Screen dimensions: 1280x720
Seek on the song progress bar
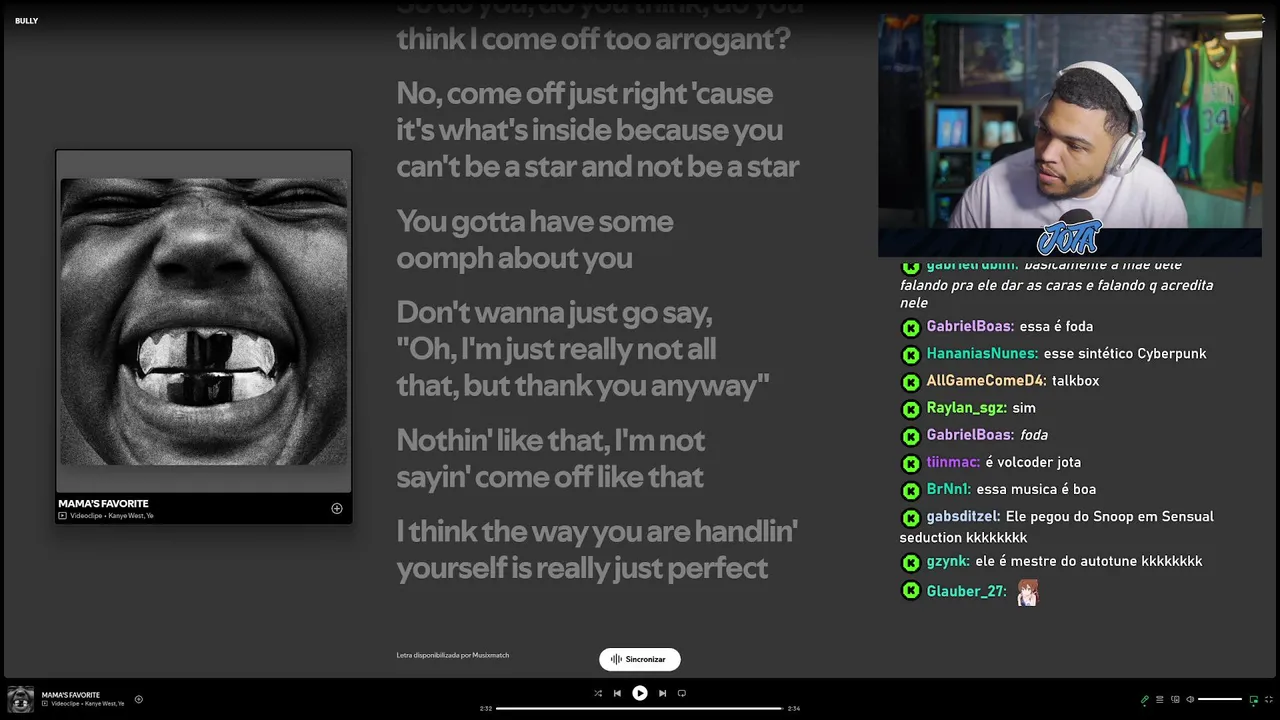pyautogui.click(x=638, y=708)
